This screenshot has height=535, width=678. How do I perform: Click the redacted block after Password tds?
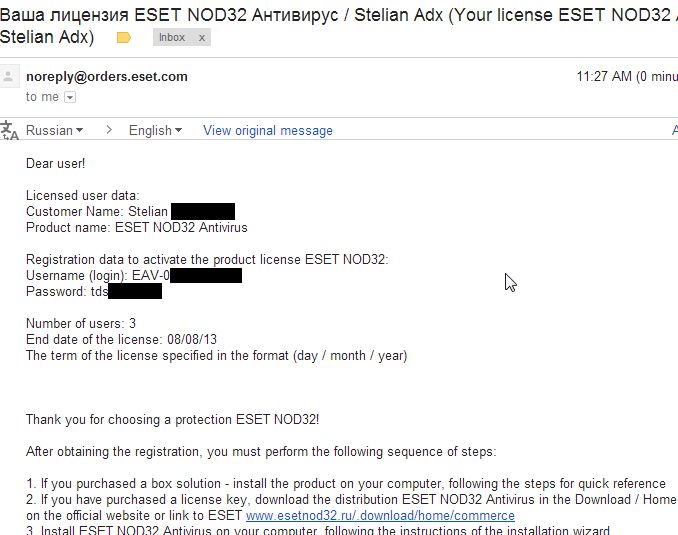coord(134,291)
